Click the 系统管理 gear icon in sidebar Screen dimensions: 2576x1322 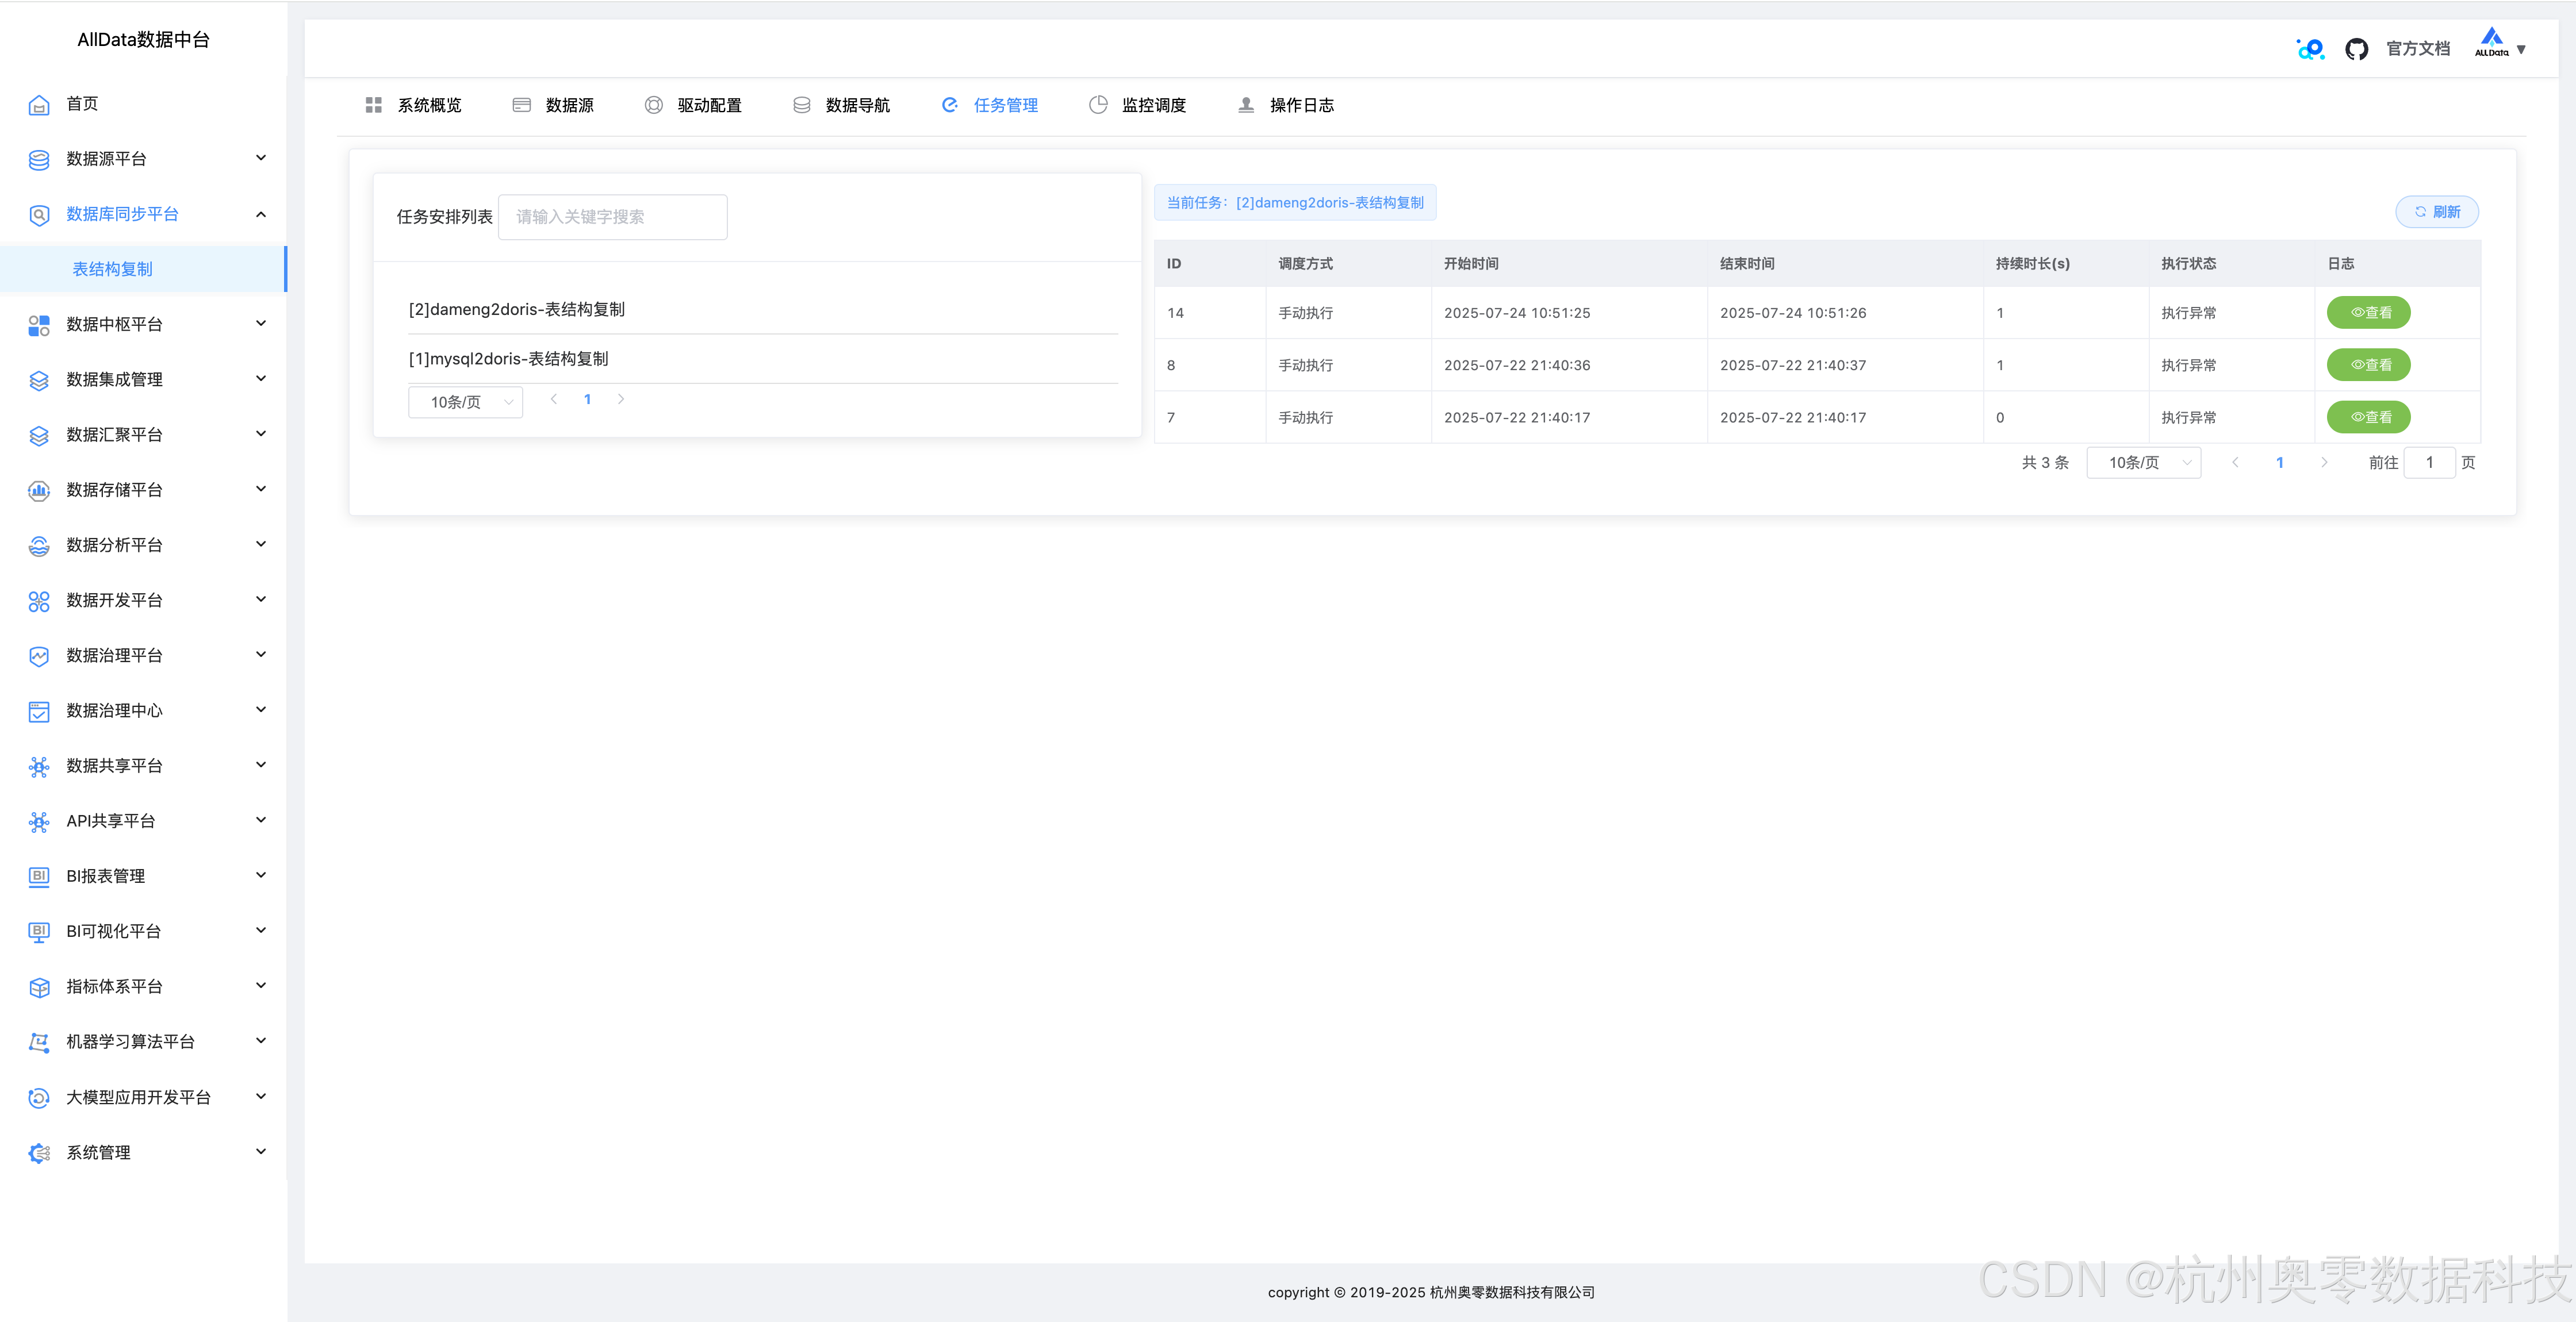point(39,1153)
